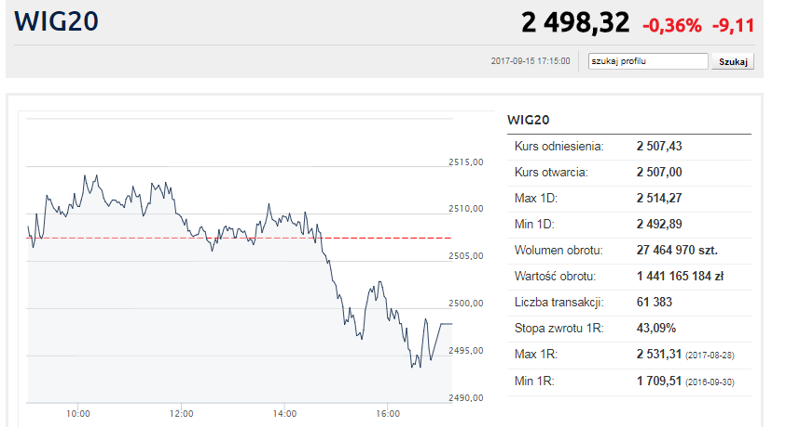
Task: Click the current index value 2 498,32
Action: [575, 23]
